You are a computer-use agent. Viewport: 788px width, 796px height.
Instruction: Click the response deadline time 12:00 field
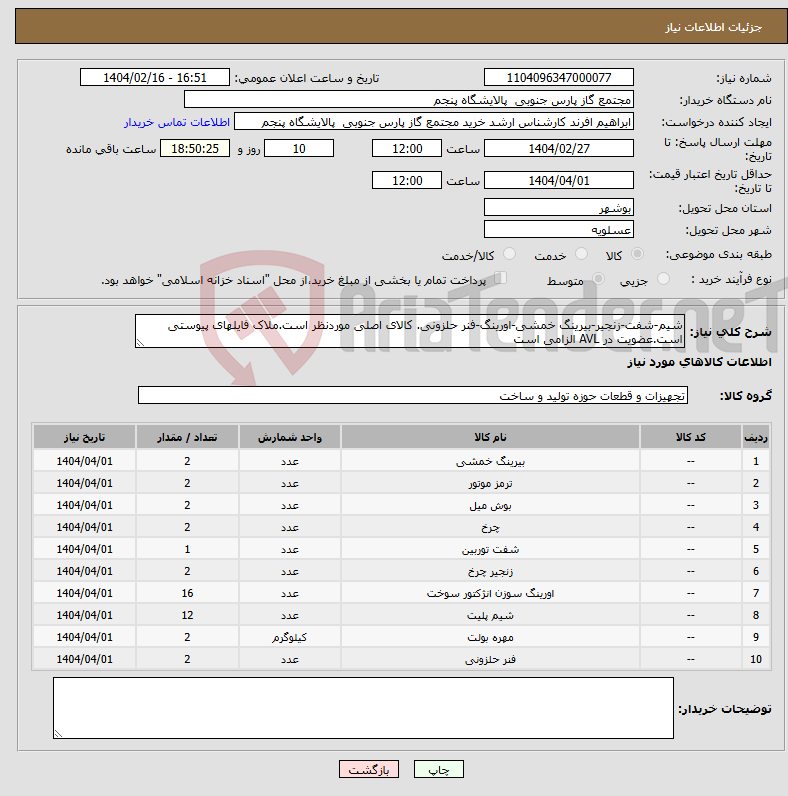(x=407, y=148)
